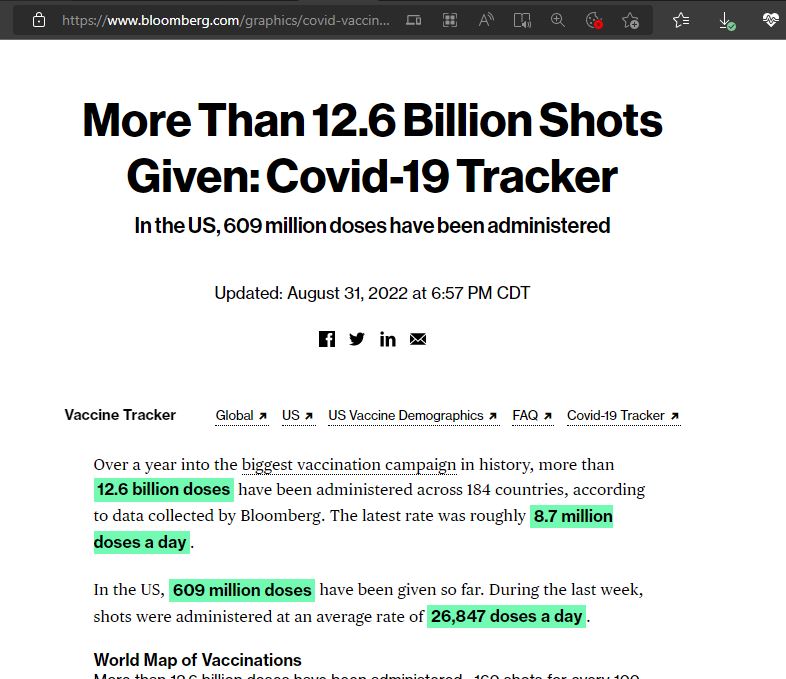786x679 pixels.
Task: Open the browser favorites list
Action: [x=681, y=20]
